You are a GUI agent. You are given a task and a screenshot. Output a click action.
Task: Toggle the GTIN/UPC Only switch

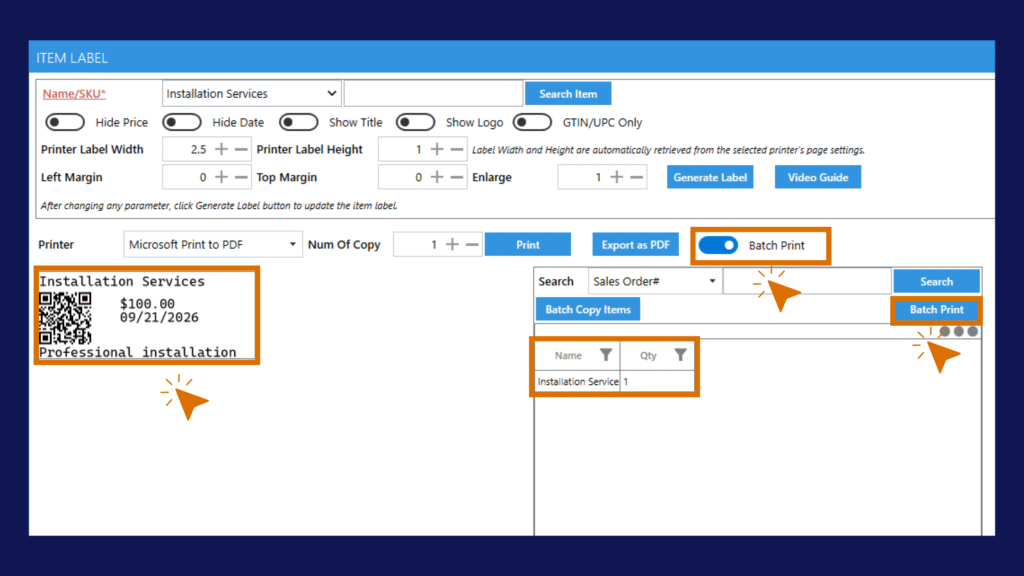point(532,122)
